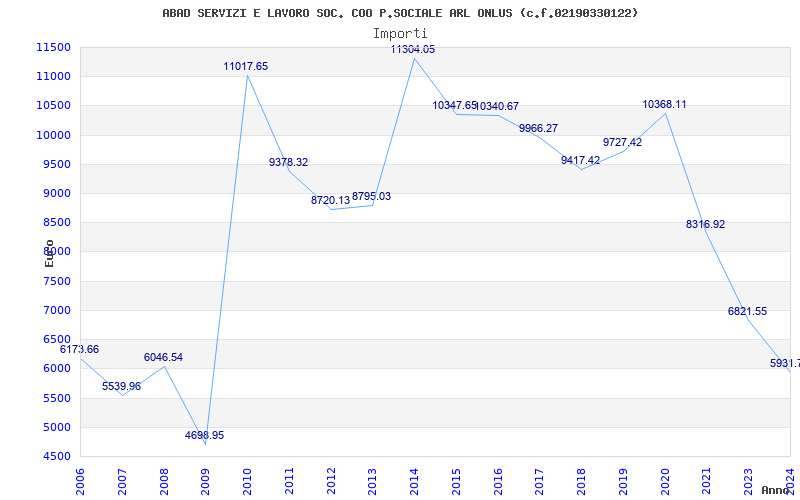
Task: Click the y-axis value 5000
Action: point(56,427)
